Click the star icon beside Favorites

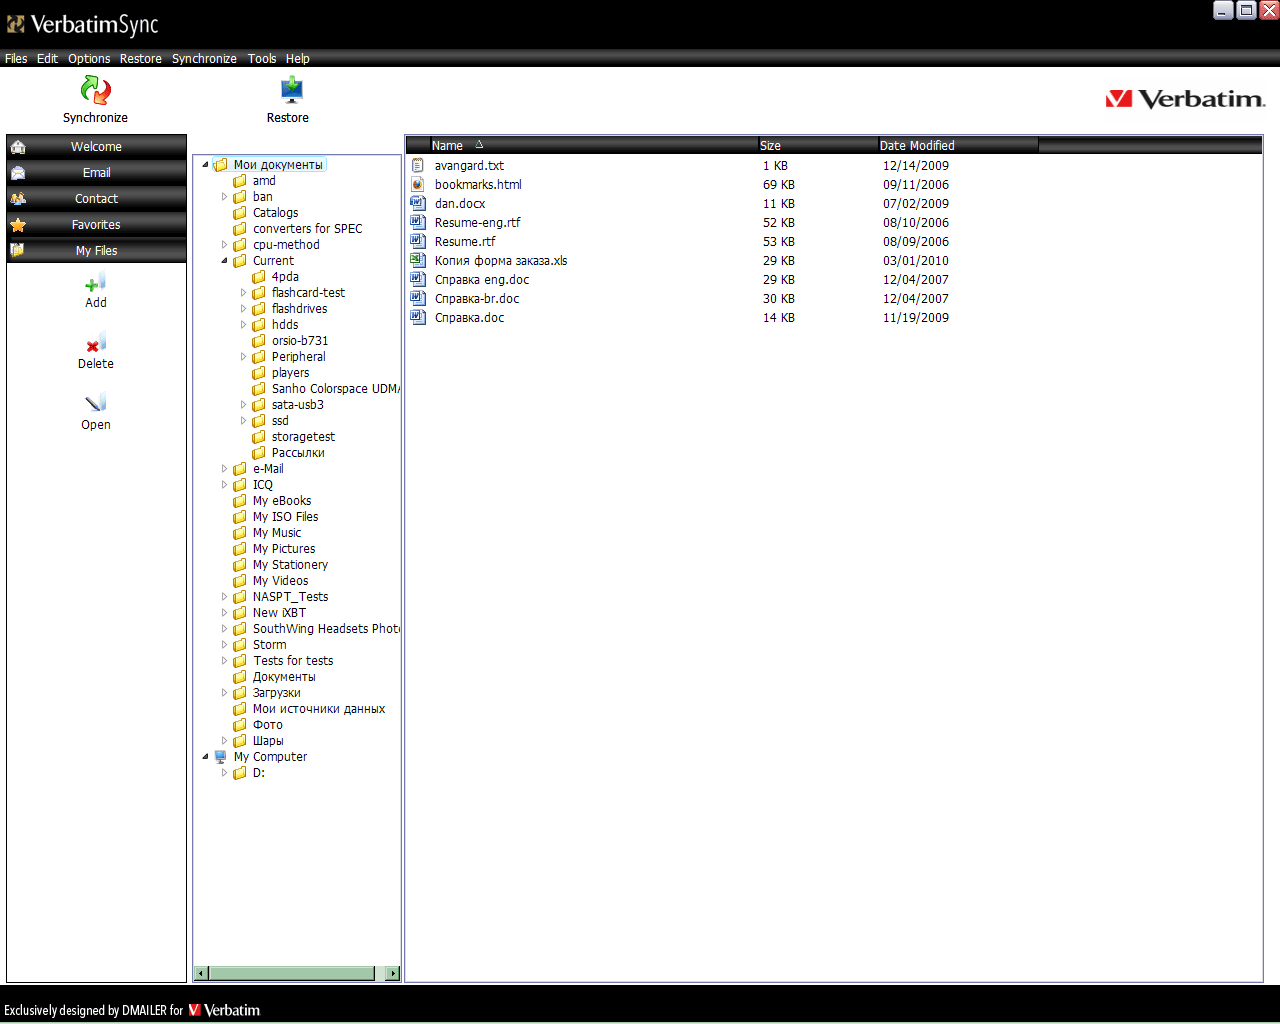coord(18,225)
